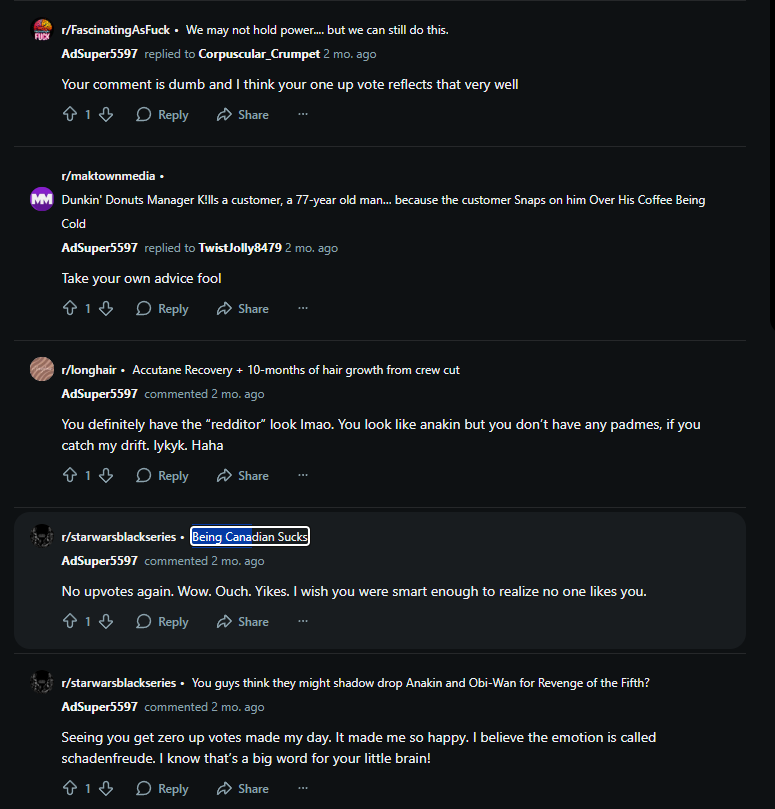Screen dimensions: 775x809
Task: Open the 'Being Canadian Sucks' post title
Action: coord(250,537)
